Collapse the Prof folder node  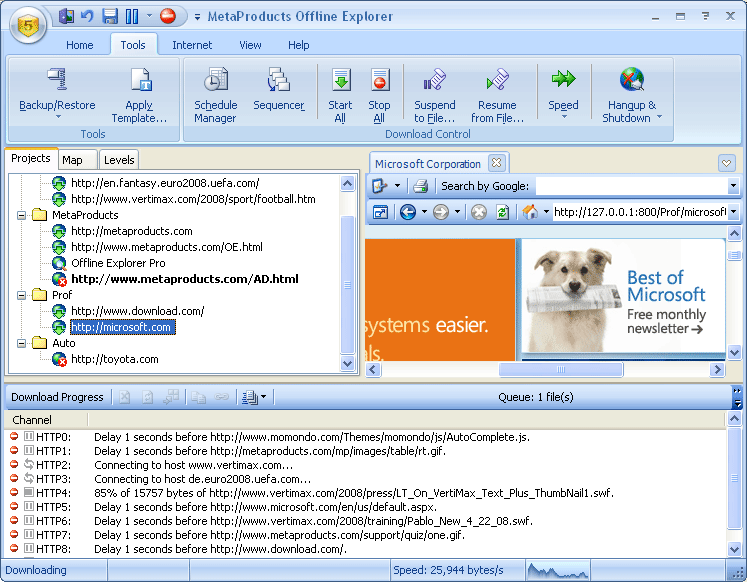tap(21, 295)
